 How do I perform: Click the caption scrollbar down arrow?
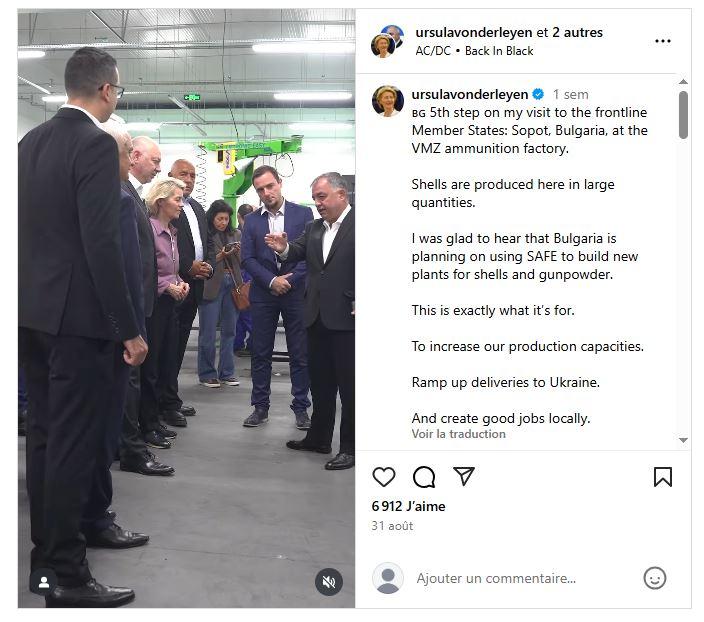pos(683,440)
